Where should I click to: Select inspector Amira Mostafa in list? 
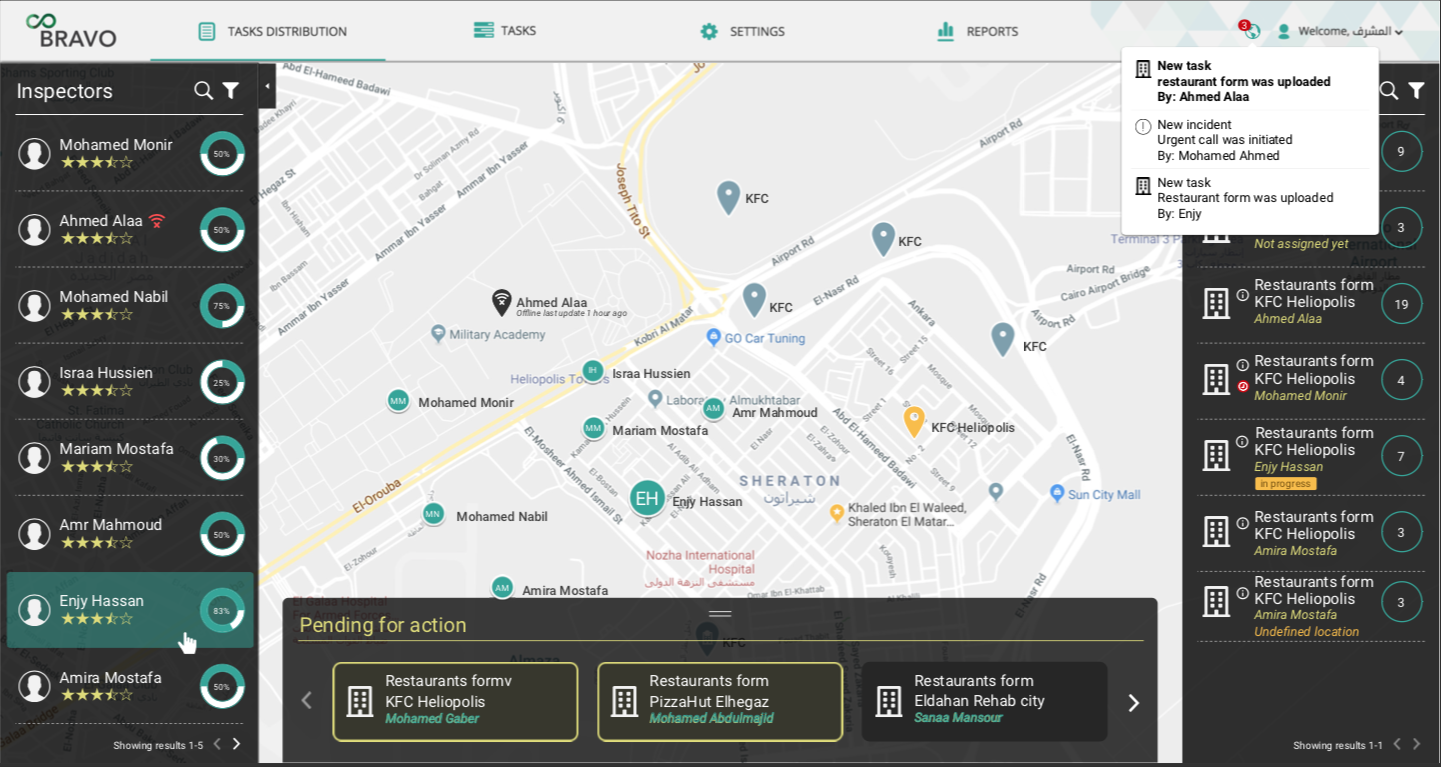click(130, 686)
